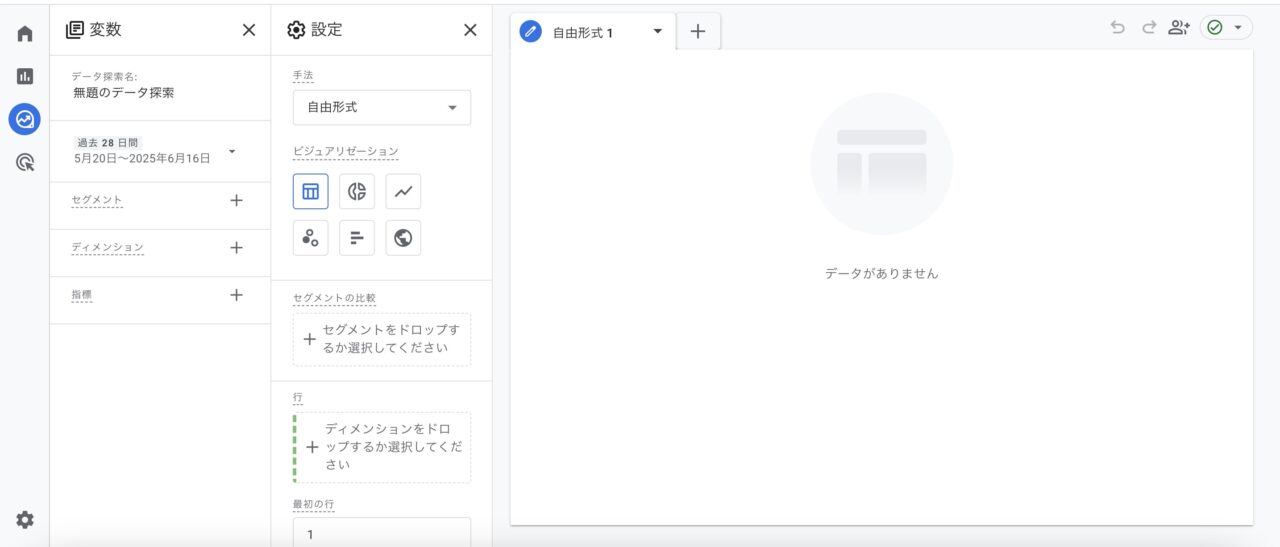Edit exploration name 無題のデータ探索
The height and width of the screenshot is (547, 1280).
123,93
